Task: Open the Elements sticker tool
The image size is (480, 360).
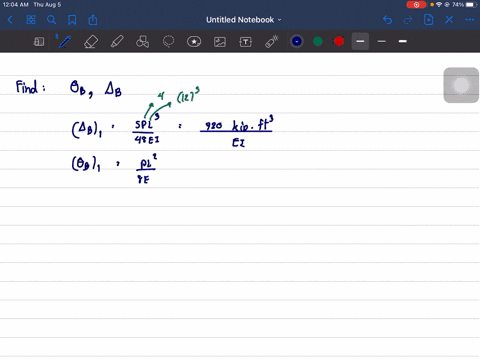Action: (x=194, y=42)
